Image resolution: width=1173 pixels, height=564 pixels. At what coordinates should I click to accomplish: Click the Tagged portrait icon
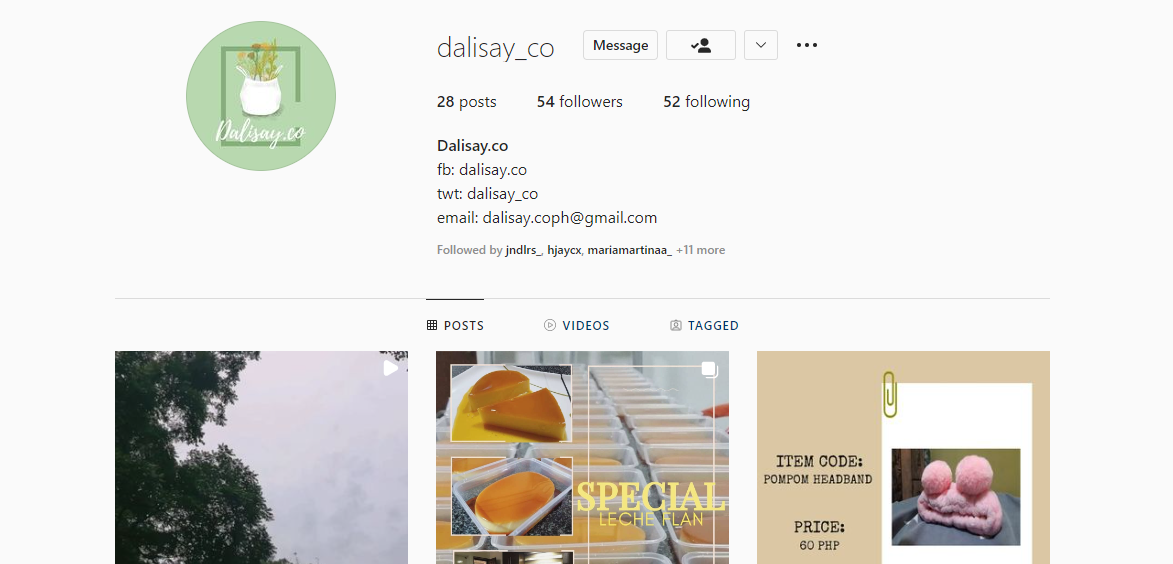(x=676, y=325)
